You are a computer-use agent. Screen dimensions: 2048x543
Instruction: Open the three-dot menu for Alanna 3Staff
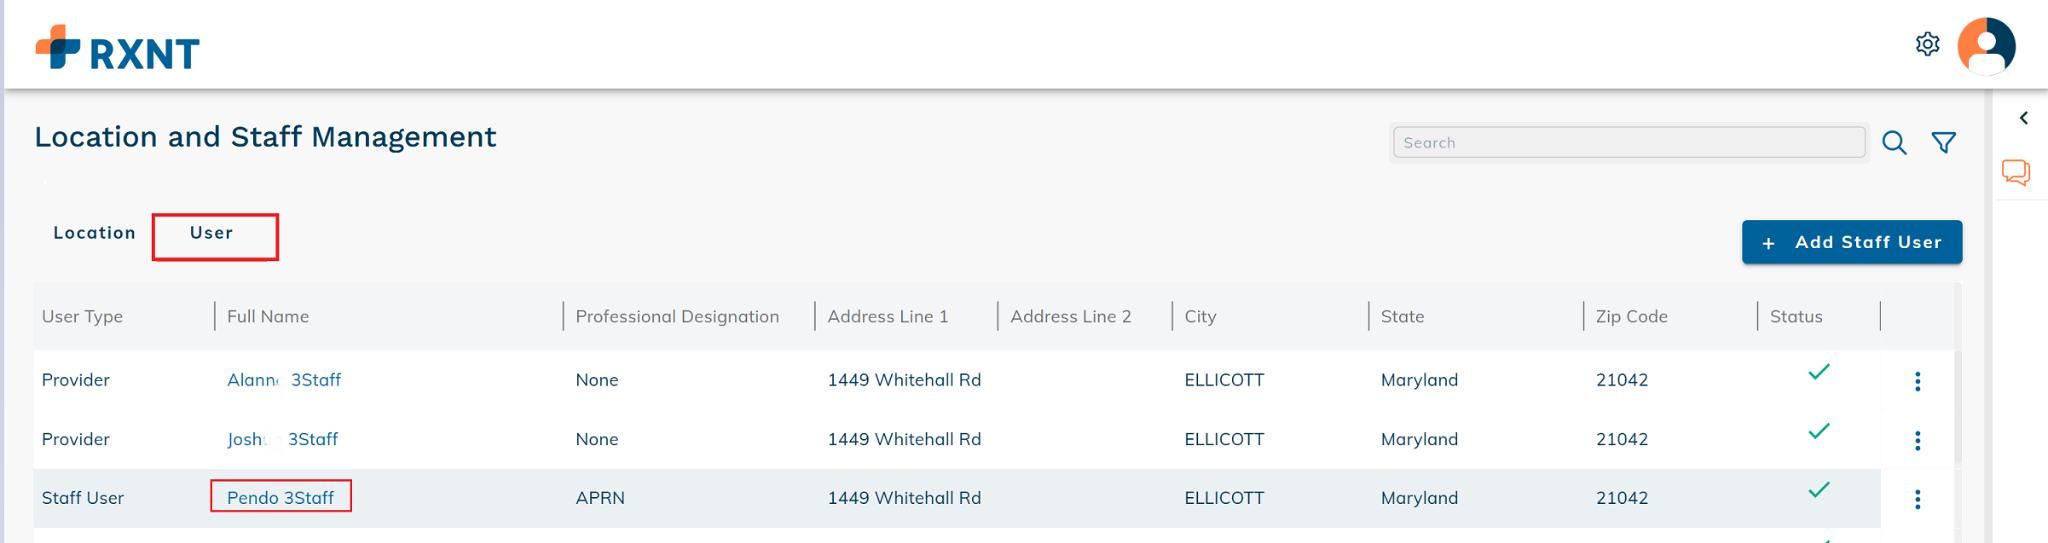pyautogui.click(x=1917, y=381)
